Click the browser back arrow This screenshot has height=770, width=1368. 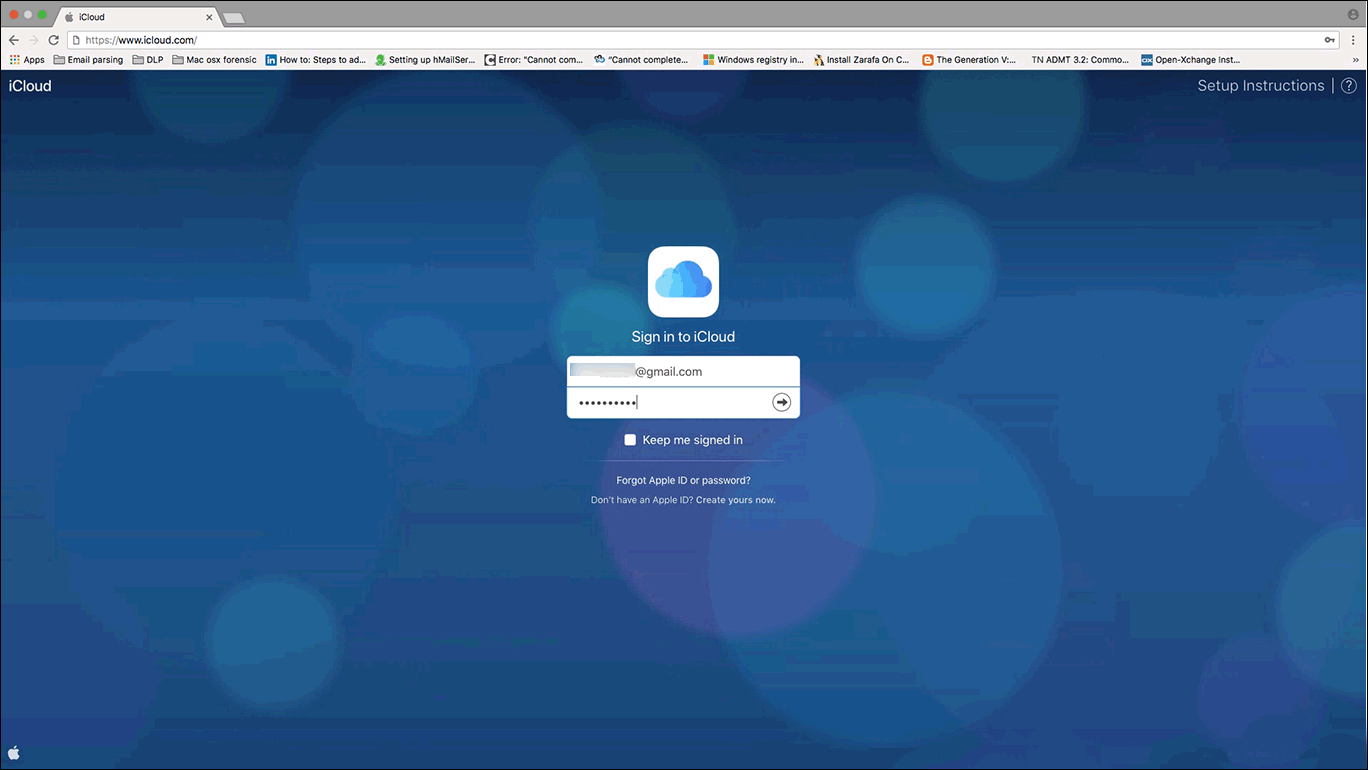[14, 40]
